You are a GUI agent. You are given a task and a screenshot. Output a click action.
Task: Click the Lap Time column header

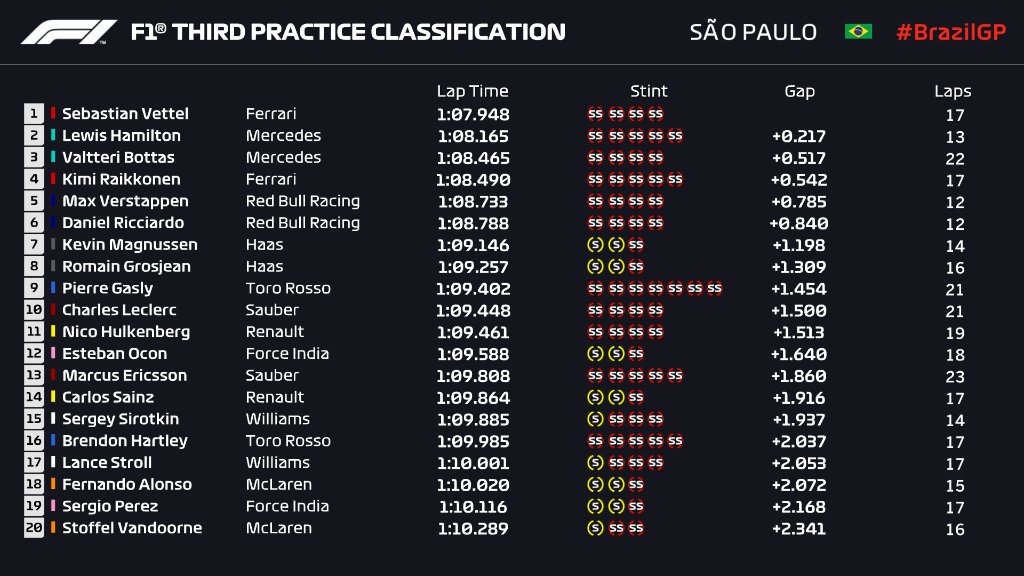pos(472,91)
